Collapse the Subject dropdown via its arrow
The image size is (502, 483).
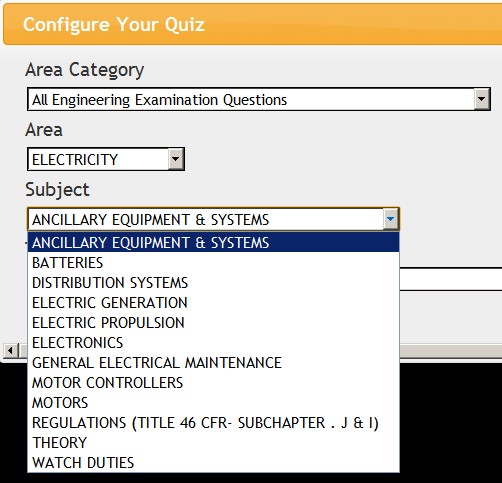(390, 219)
